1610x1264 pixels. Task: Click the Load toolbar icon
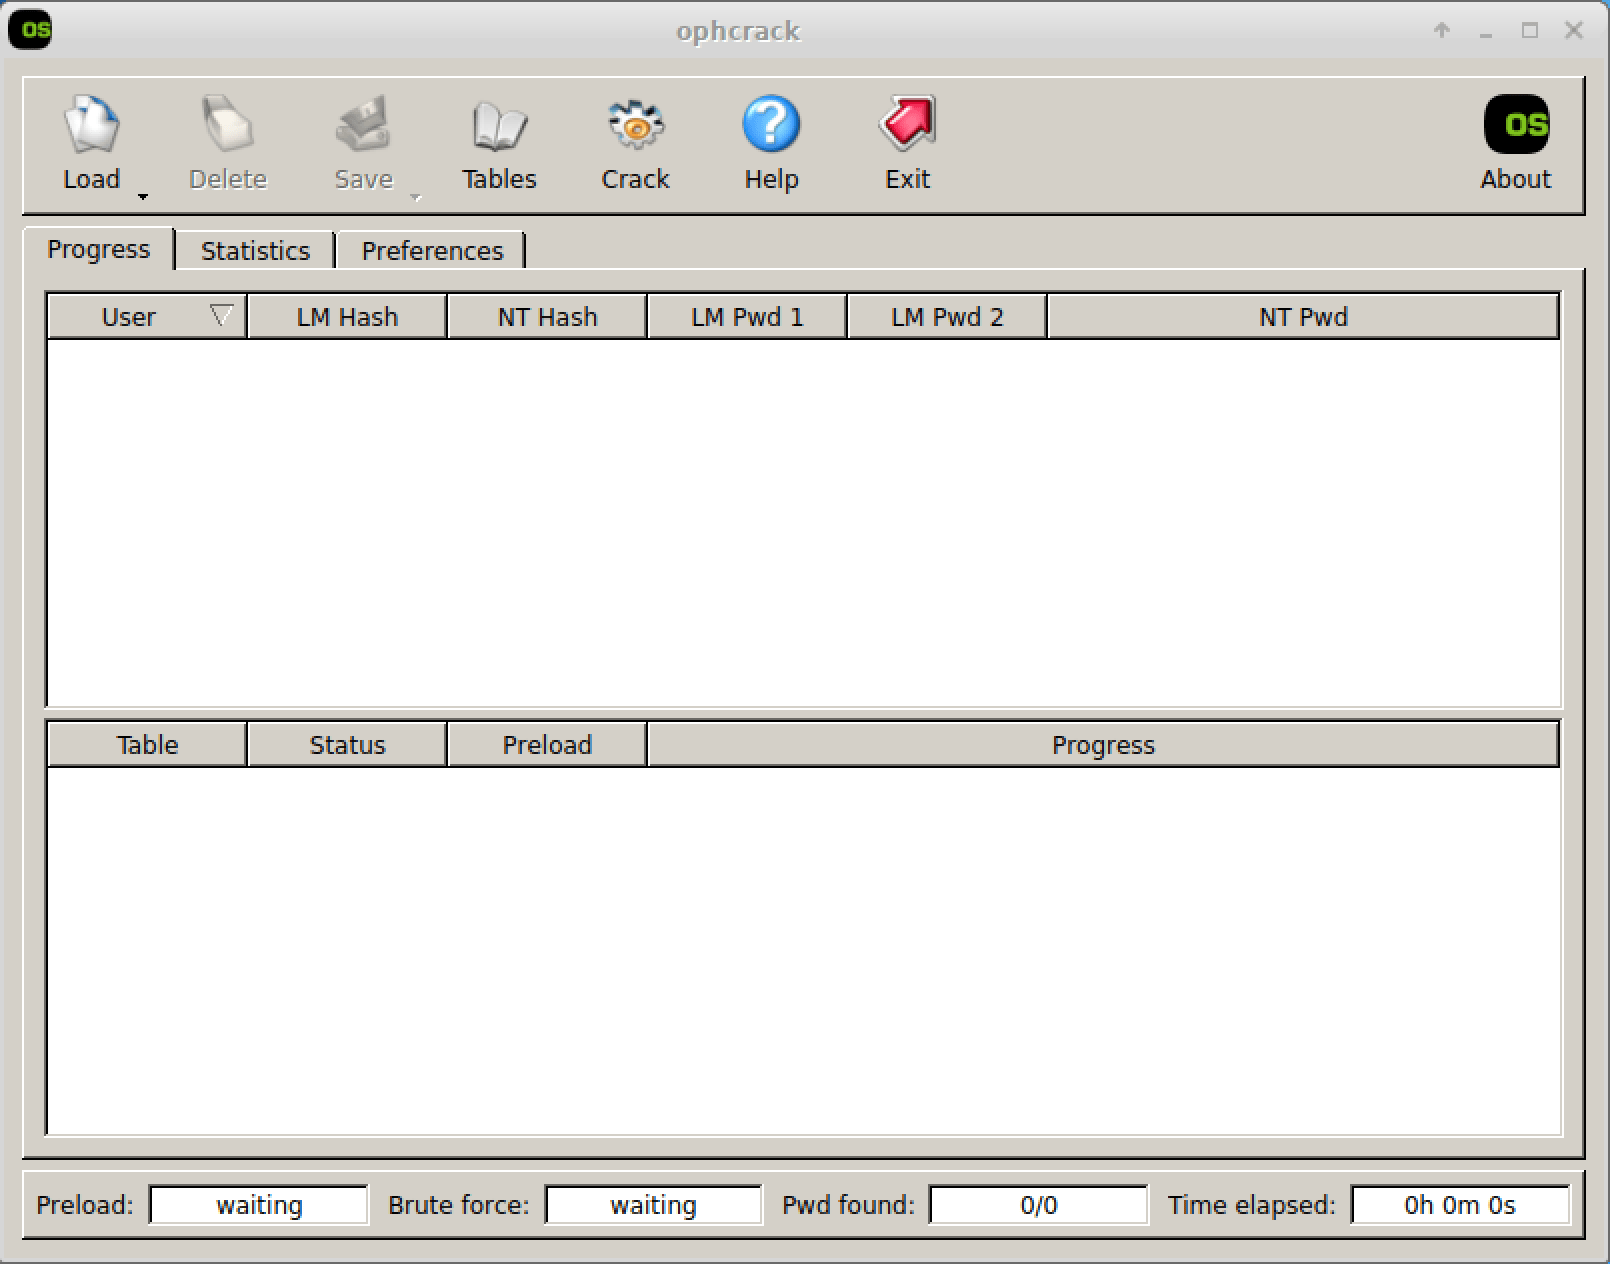(91, 126)
